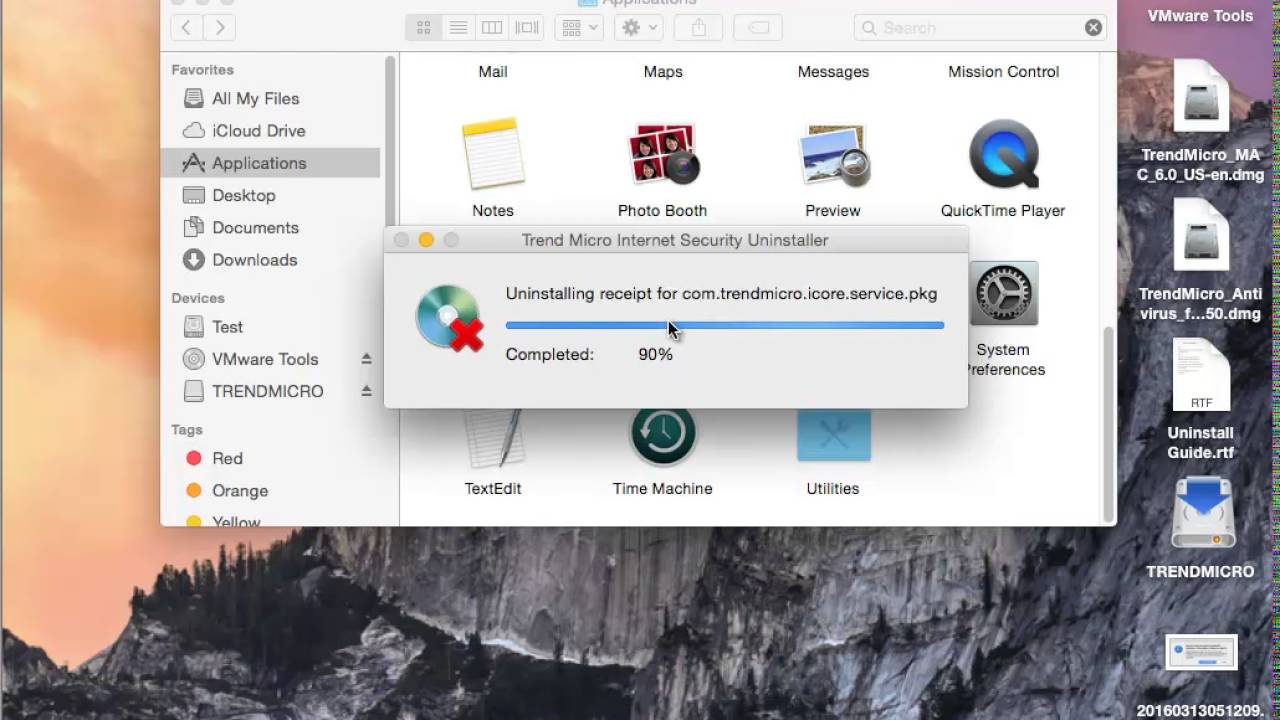The width and height of the screenshot is (1280, 720).
Task: Eject the TRENDMICRO volume
Action: tap(366, 391)
